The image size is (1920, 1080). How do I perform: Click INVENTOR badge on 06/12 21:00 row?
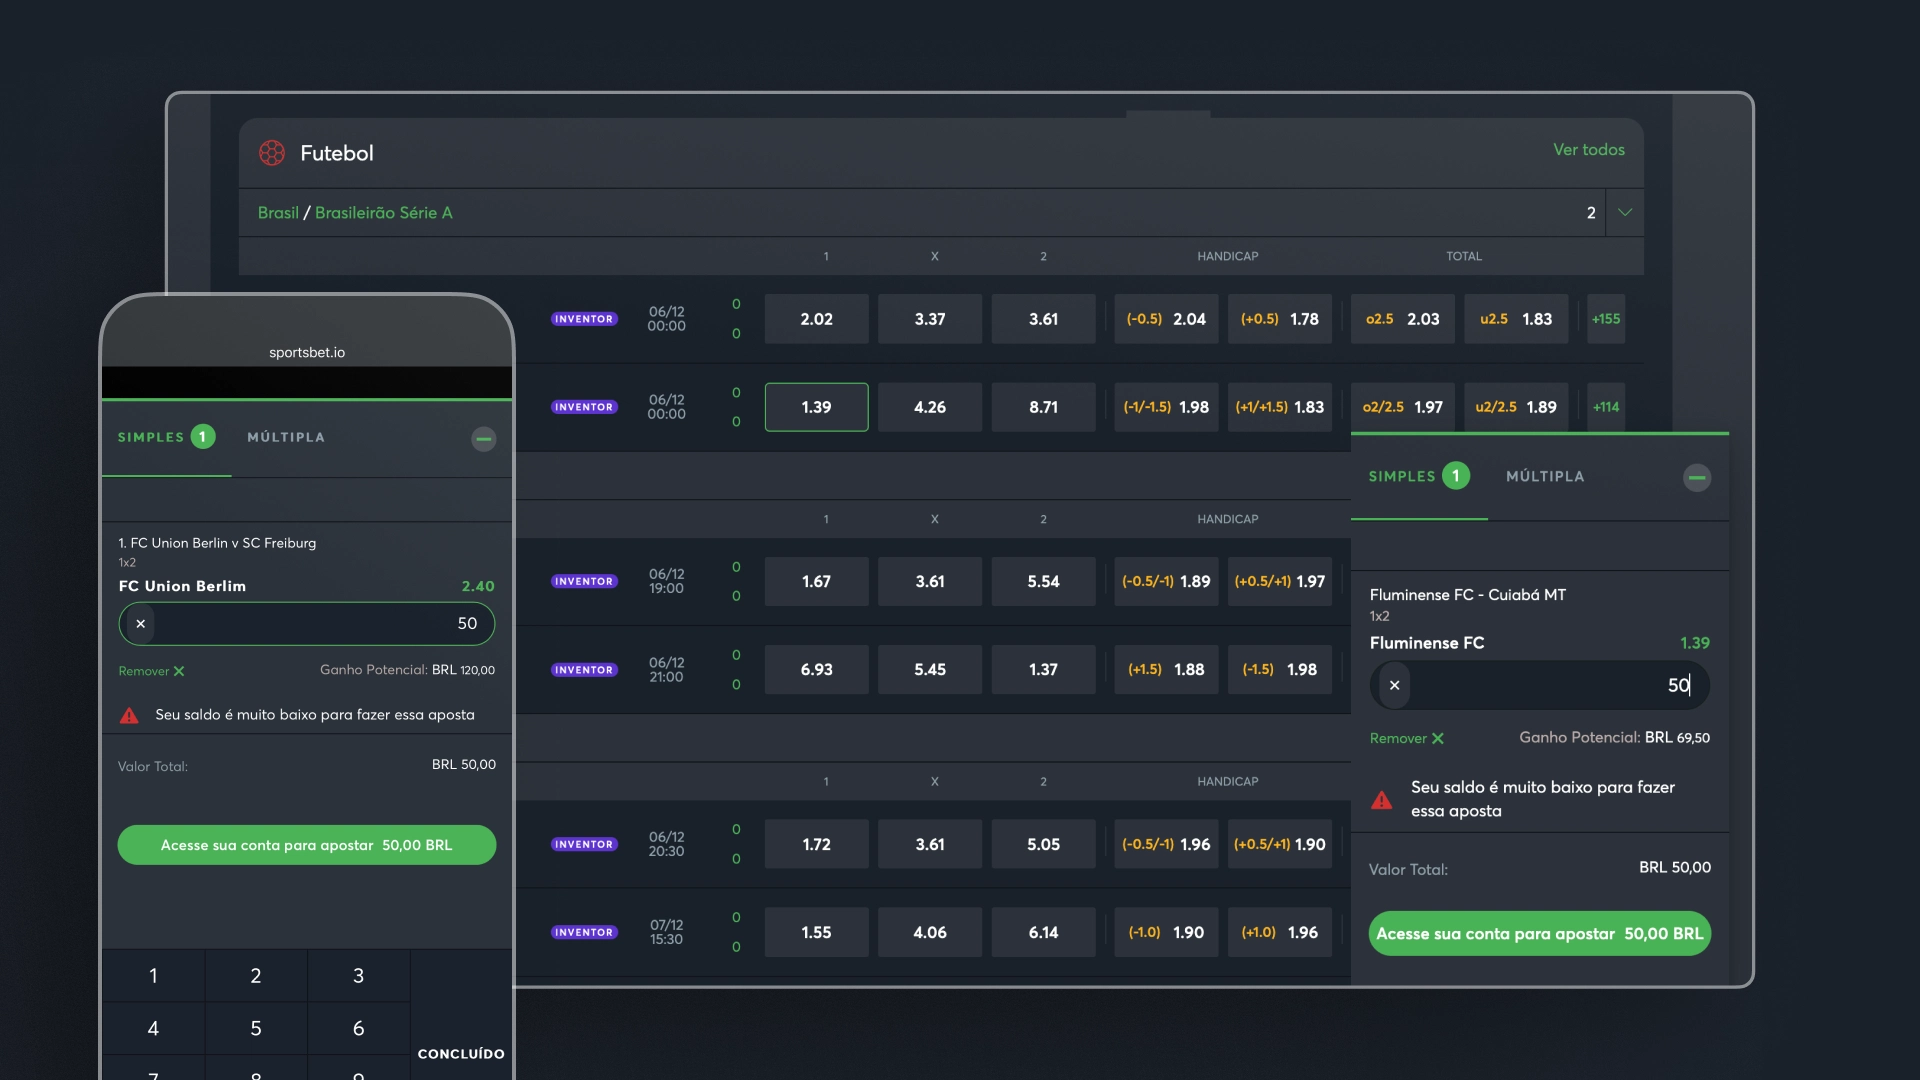pyautogui.click(x=584, y=670)
